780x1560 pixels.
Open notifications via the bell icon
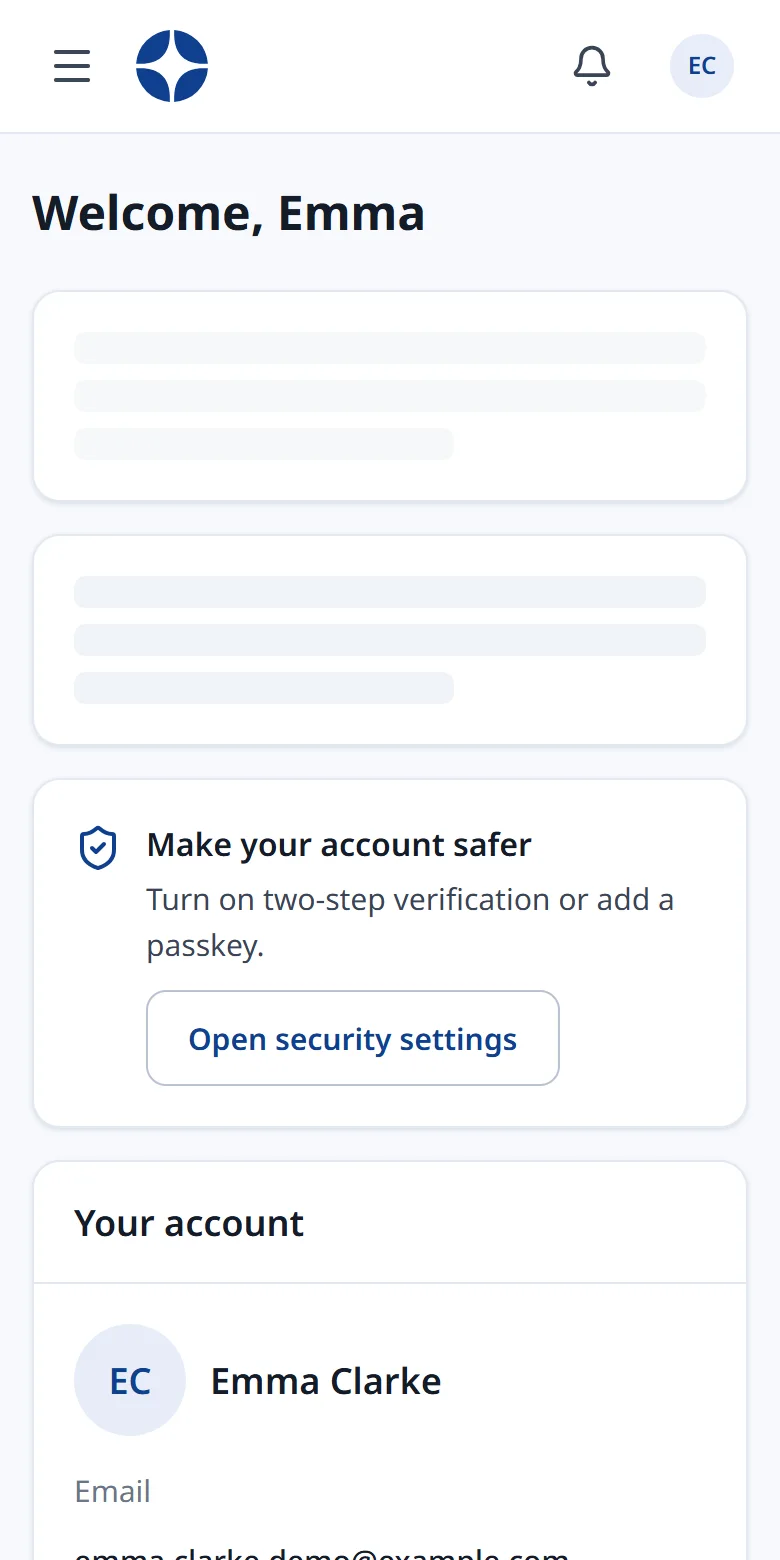(x=592, y=66)
